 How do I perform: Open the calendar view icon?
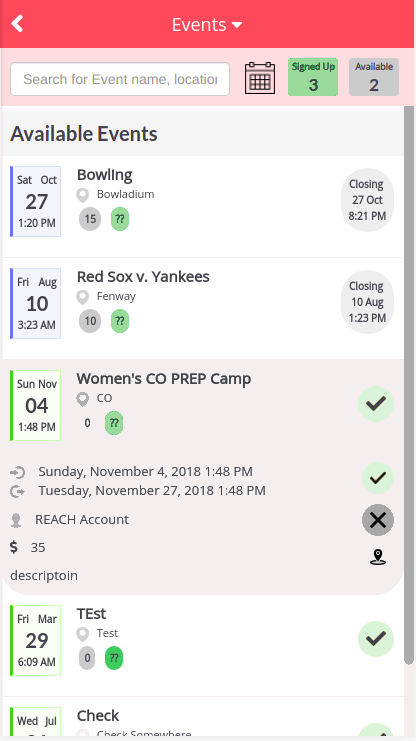(x=260, y=78)
